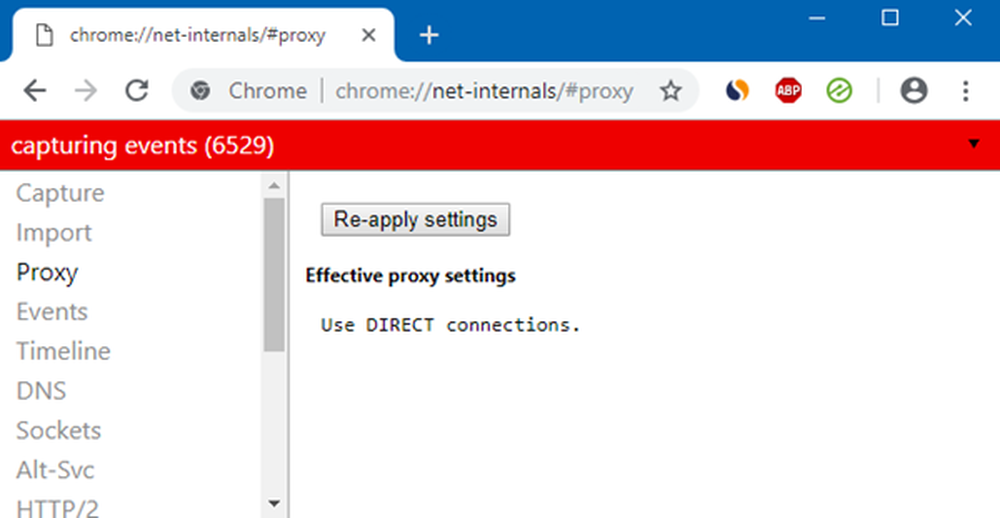Image resolution: width=1000 pixels, height=518 pixels.
Task: Close the net-internals proxy tab
Action: point(368,35)
